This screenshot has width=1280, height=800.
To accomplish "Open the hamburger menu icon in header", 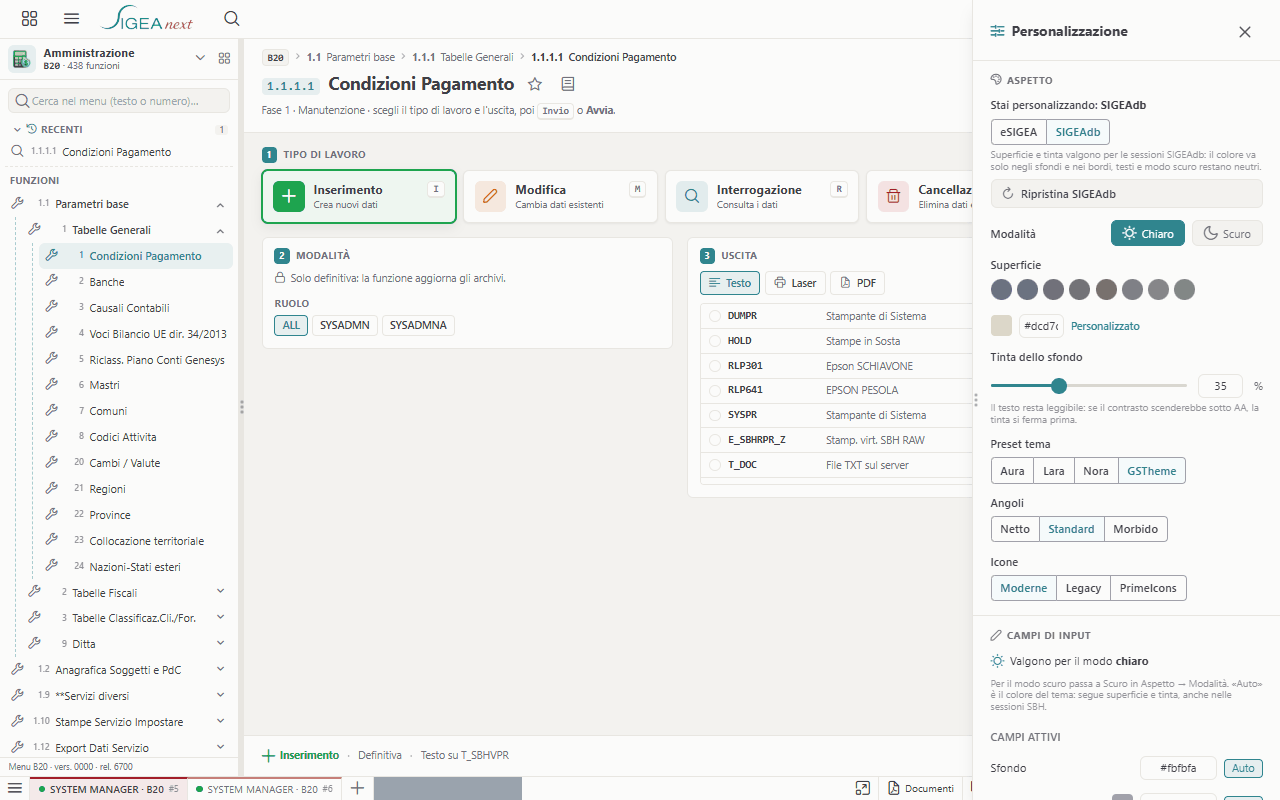I will (71, 18).
